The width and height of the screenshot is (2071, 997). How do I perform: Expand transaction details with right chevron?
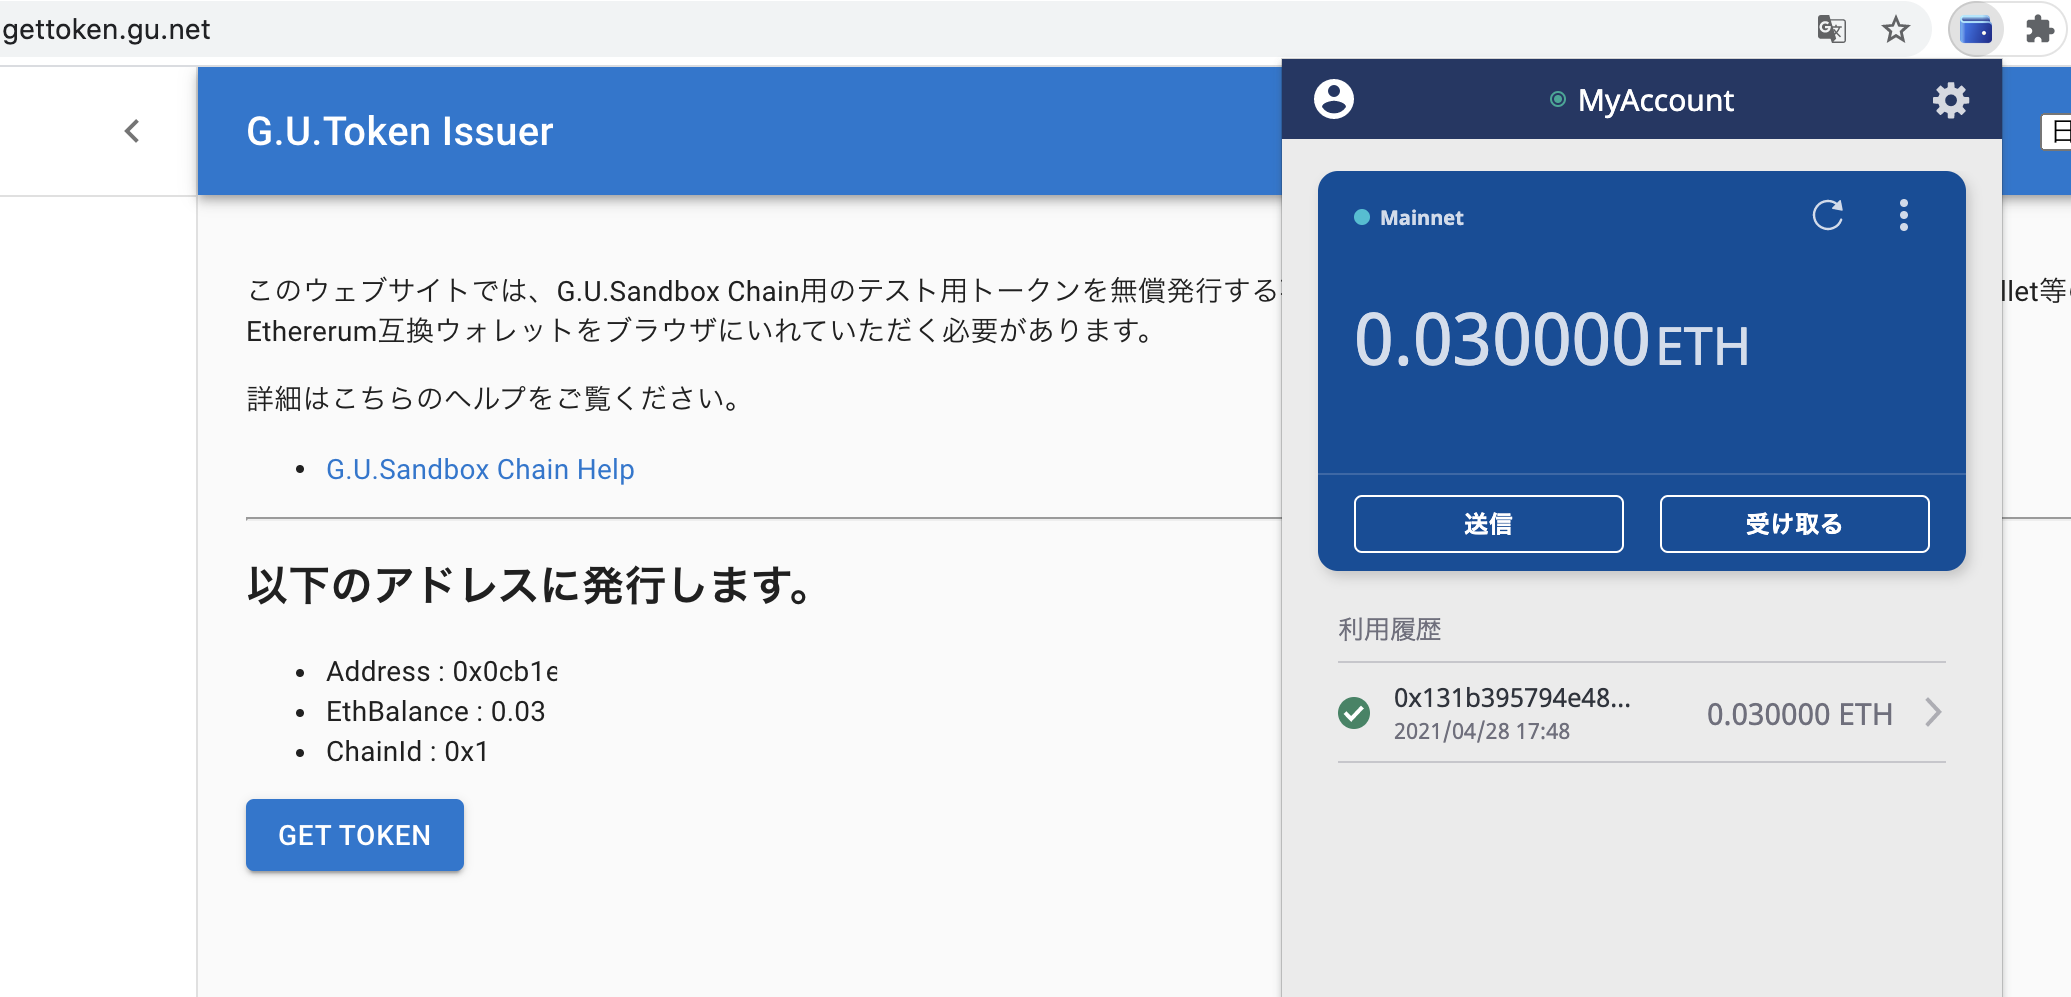(x=1933, y=713)
